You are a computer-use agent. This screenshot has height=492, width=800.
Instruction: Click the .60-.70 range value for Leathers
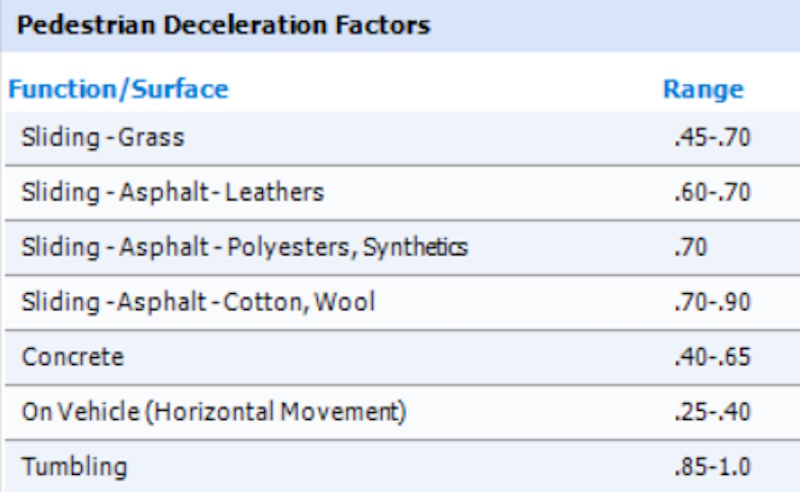click(x=711, y=191)
